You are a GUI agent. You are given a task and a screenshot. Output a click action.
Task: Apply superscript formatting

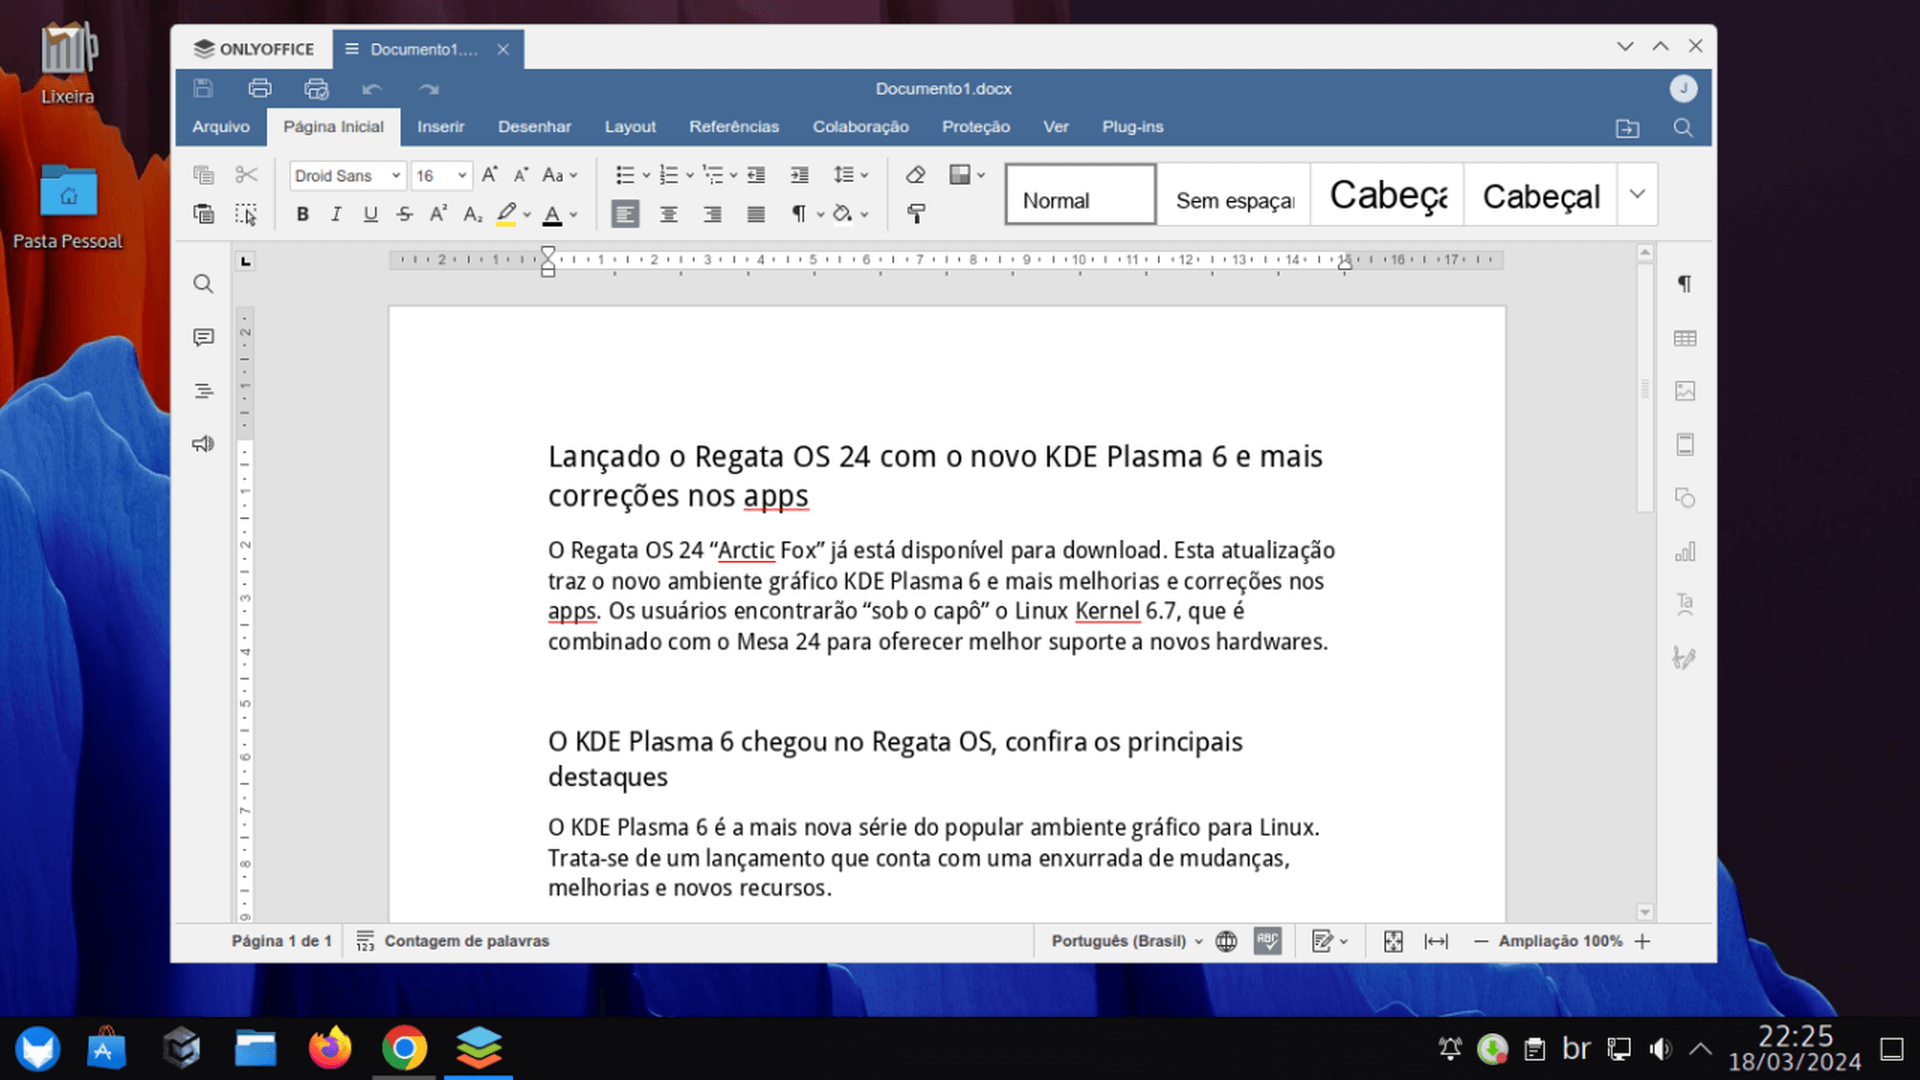pyautogui.click(x=437, y=213)
